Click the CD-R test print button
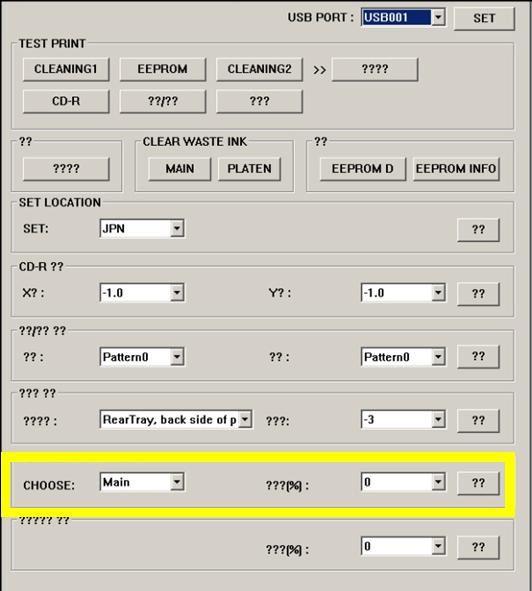The width and height of the screenshot is (532, 591). tap(66, 101)
